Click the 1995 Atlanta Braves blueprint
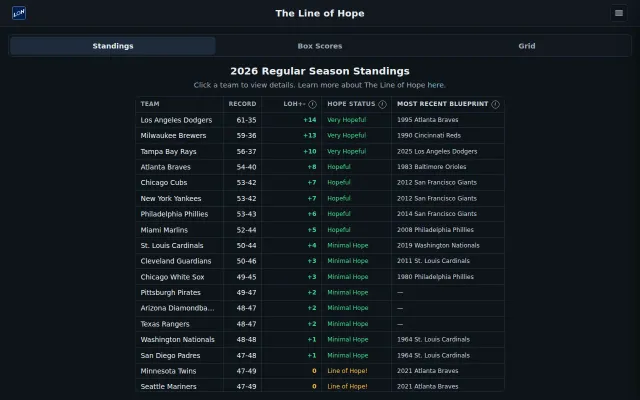Screen dimensions: 640x400 [427, 120]
